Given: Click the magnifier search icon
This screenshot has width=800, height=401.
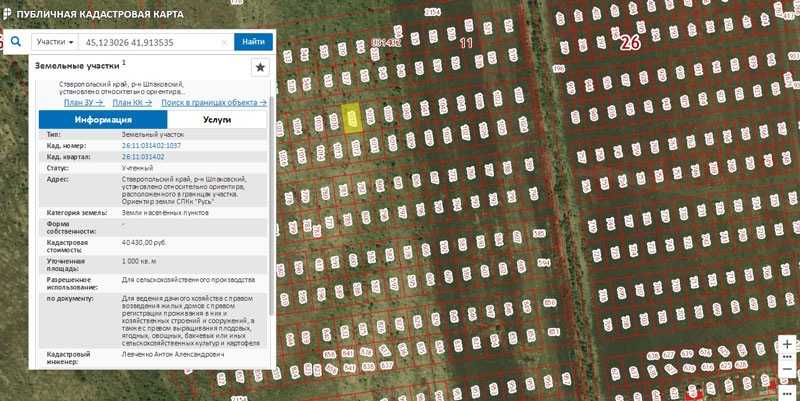Looking at the screenshot, I should [15, 42].
